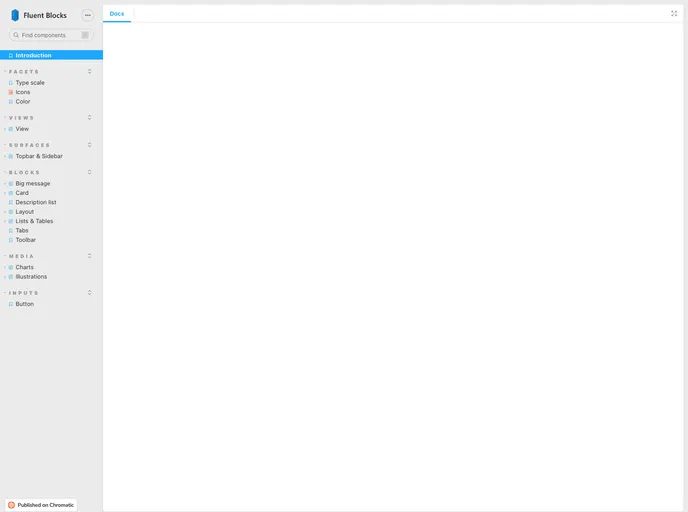This screenshot has height=512, width=688.
Task: Collapse the INPUTS section heading
Action: click(24, 293)
